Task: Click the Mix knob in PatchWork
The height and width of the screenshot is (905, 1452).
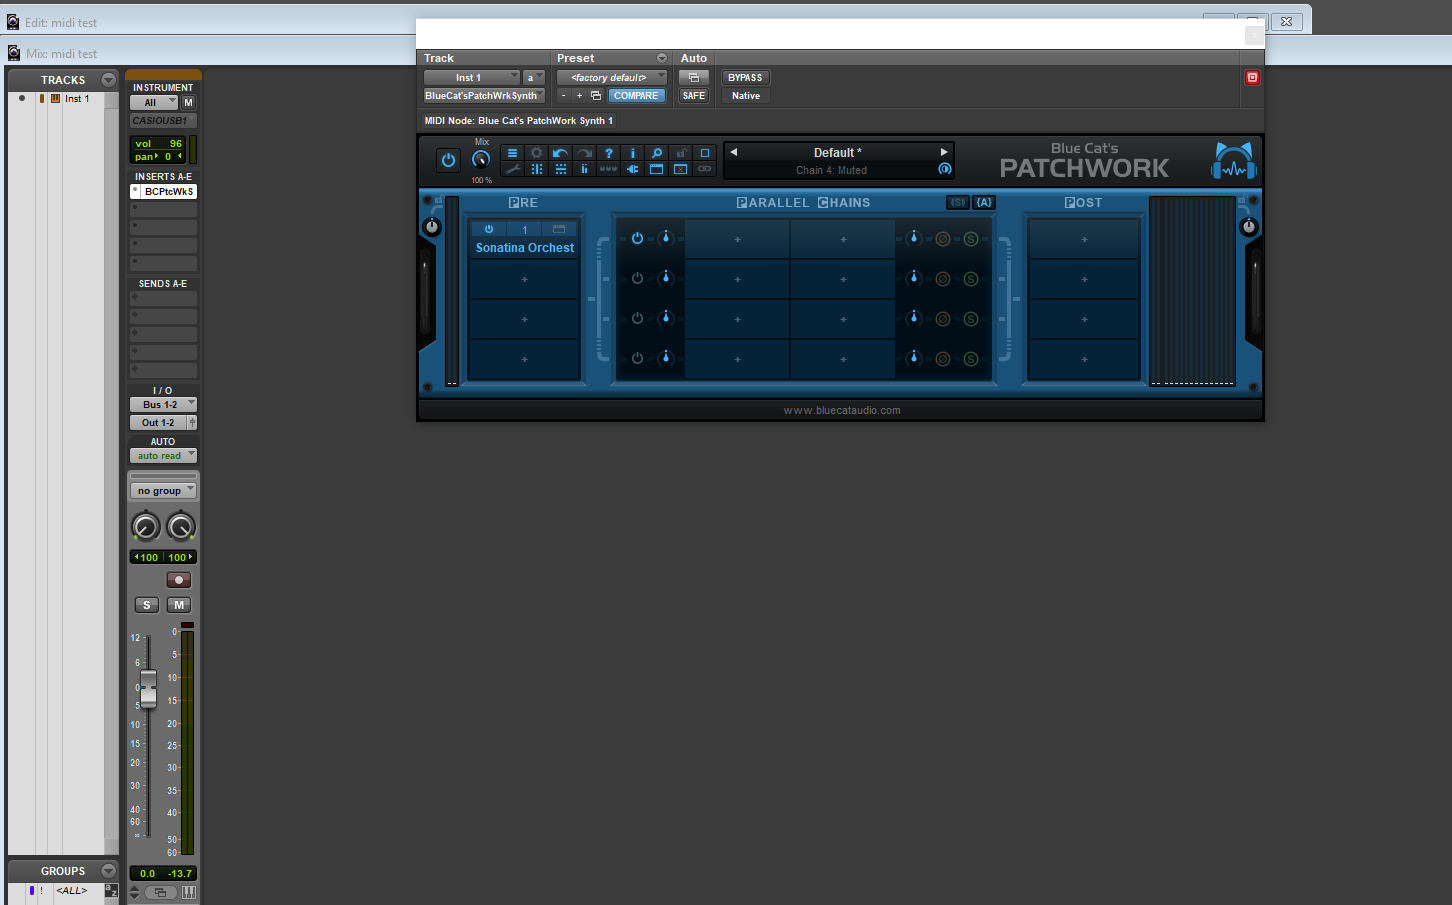Action: pos(481,160)
